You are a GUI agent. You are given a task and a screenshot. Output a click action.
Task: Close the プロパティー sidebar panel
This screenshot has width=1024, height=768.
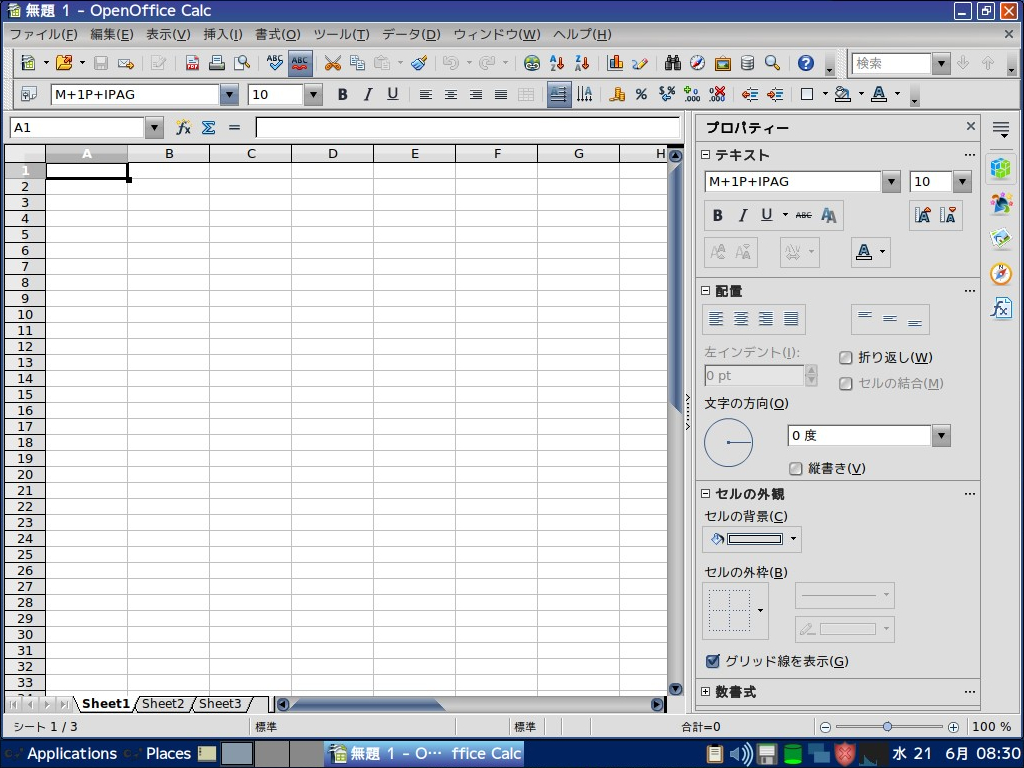pyautogui.click(x=970, y=126)
